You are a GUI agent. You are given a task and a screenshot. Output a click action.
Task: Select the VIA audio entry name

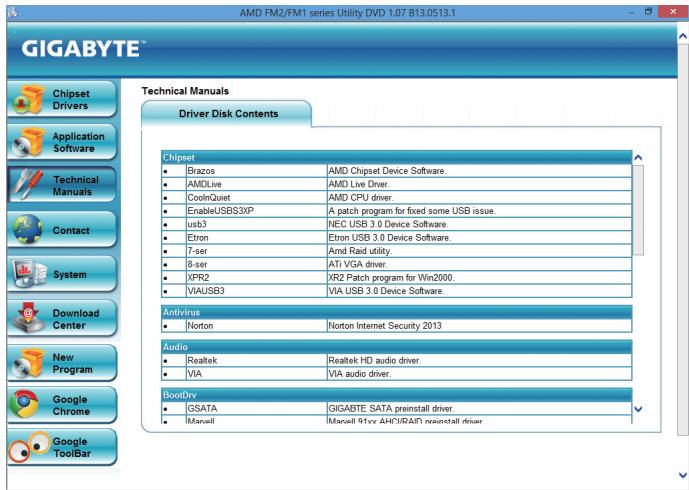pos(194,374)
